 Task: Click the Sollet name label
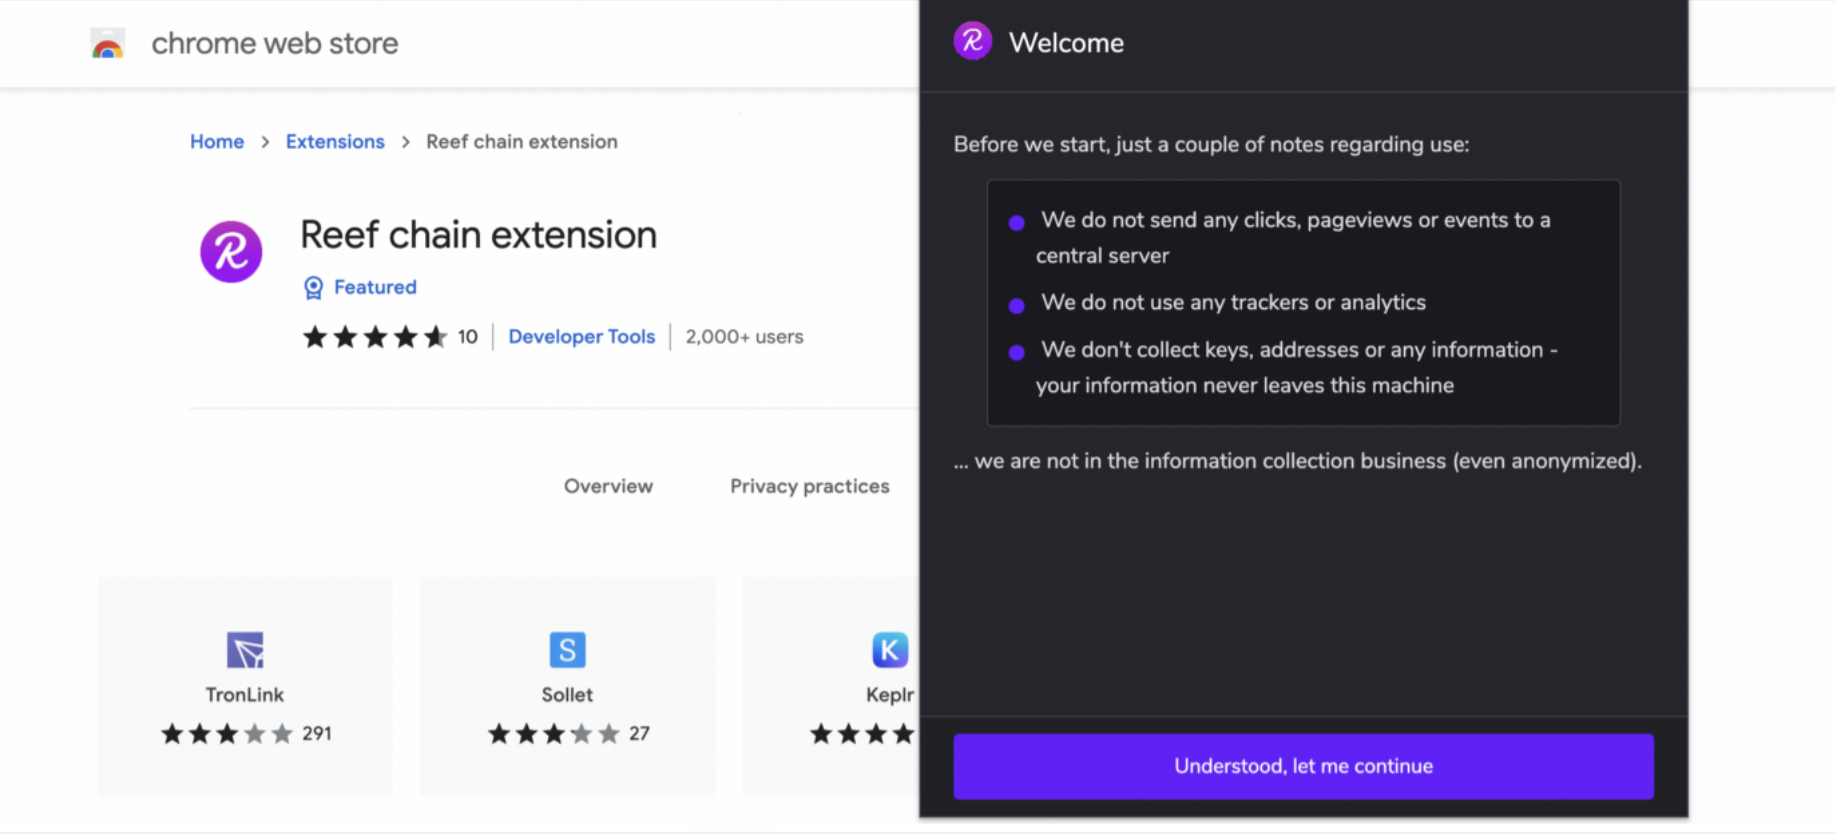[567, 695]
